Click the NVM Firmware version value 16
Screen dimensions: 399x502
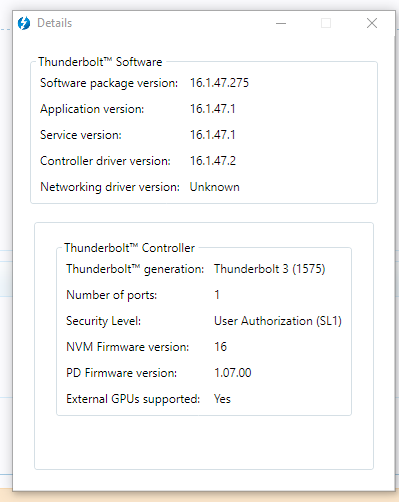click(x=220, y=347)
